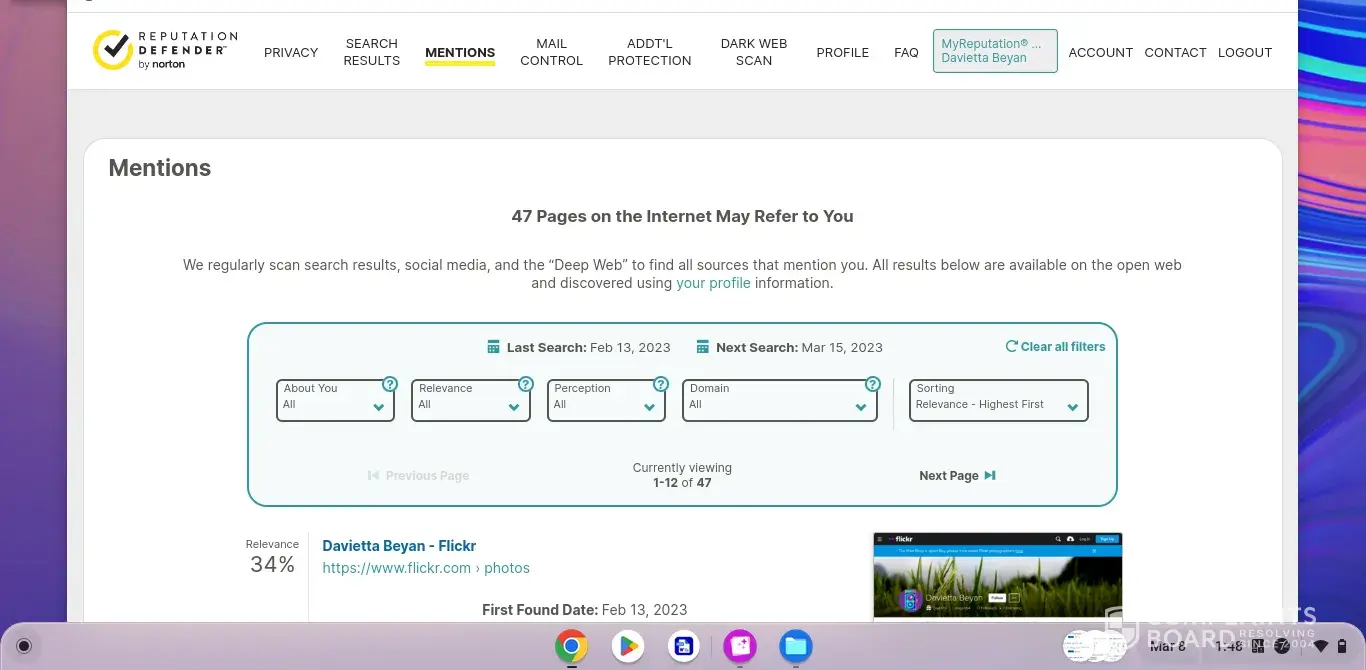
Task: Expand the Domain filter dropdown
Action: 779,400
